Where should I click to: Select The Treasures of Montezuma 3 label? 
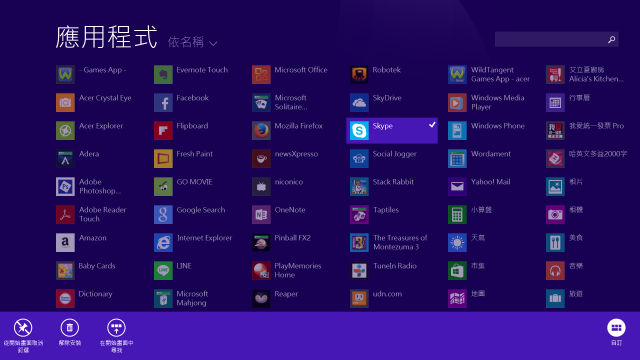pyautogui.click(x=400, y=242)
